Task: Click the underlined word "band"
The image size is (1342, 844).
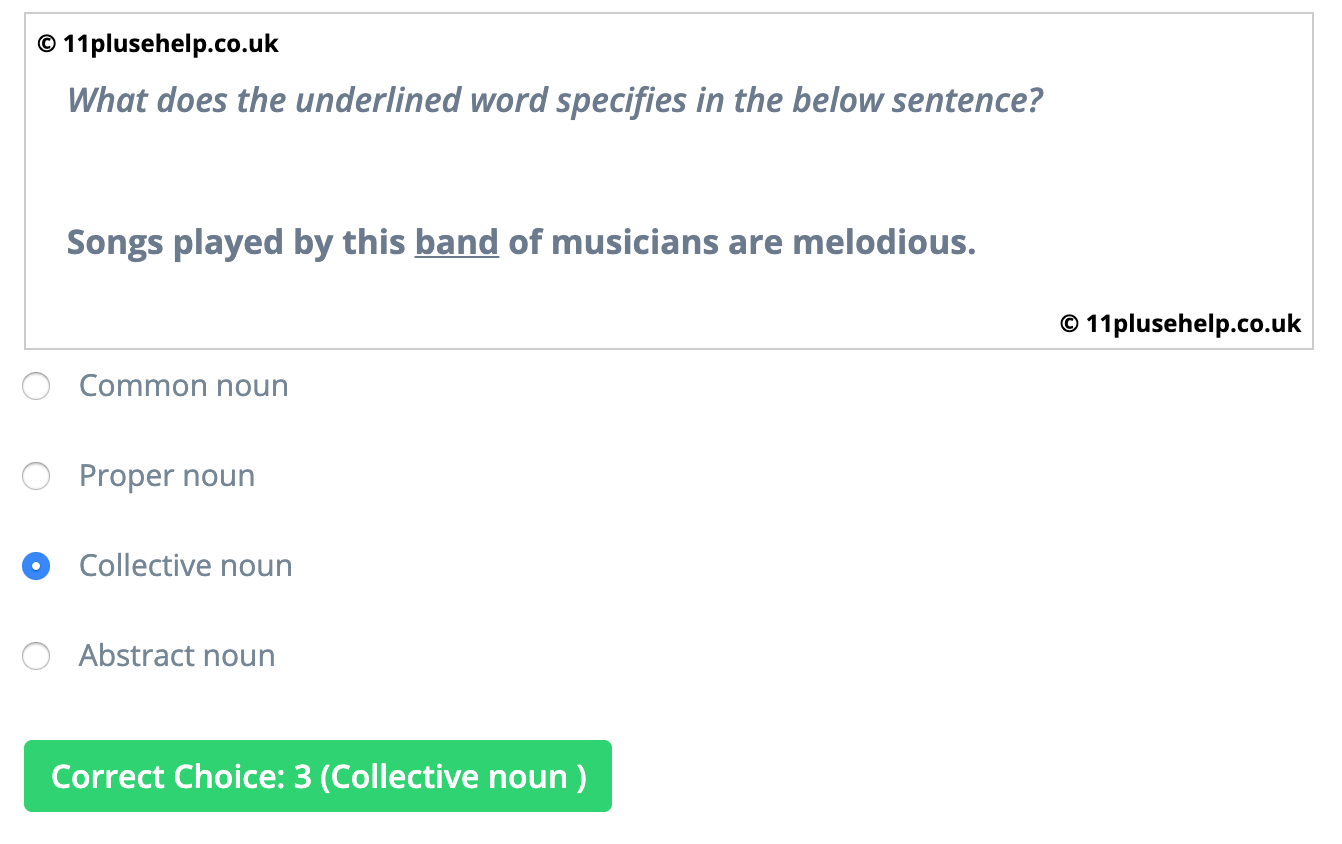Action: pos(457,242)
